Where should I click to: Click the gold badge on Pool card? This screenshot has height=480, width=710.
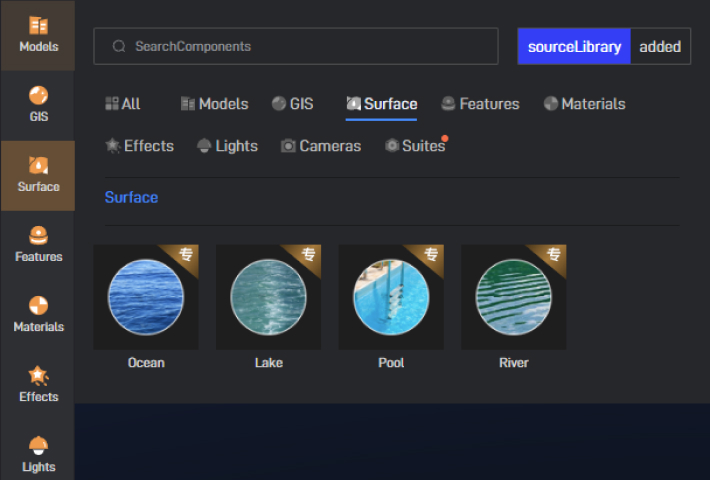click(429, 256)
